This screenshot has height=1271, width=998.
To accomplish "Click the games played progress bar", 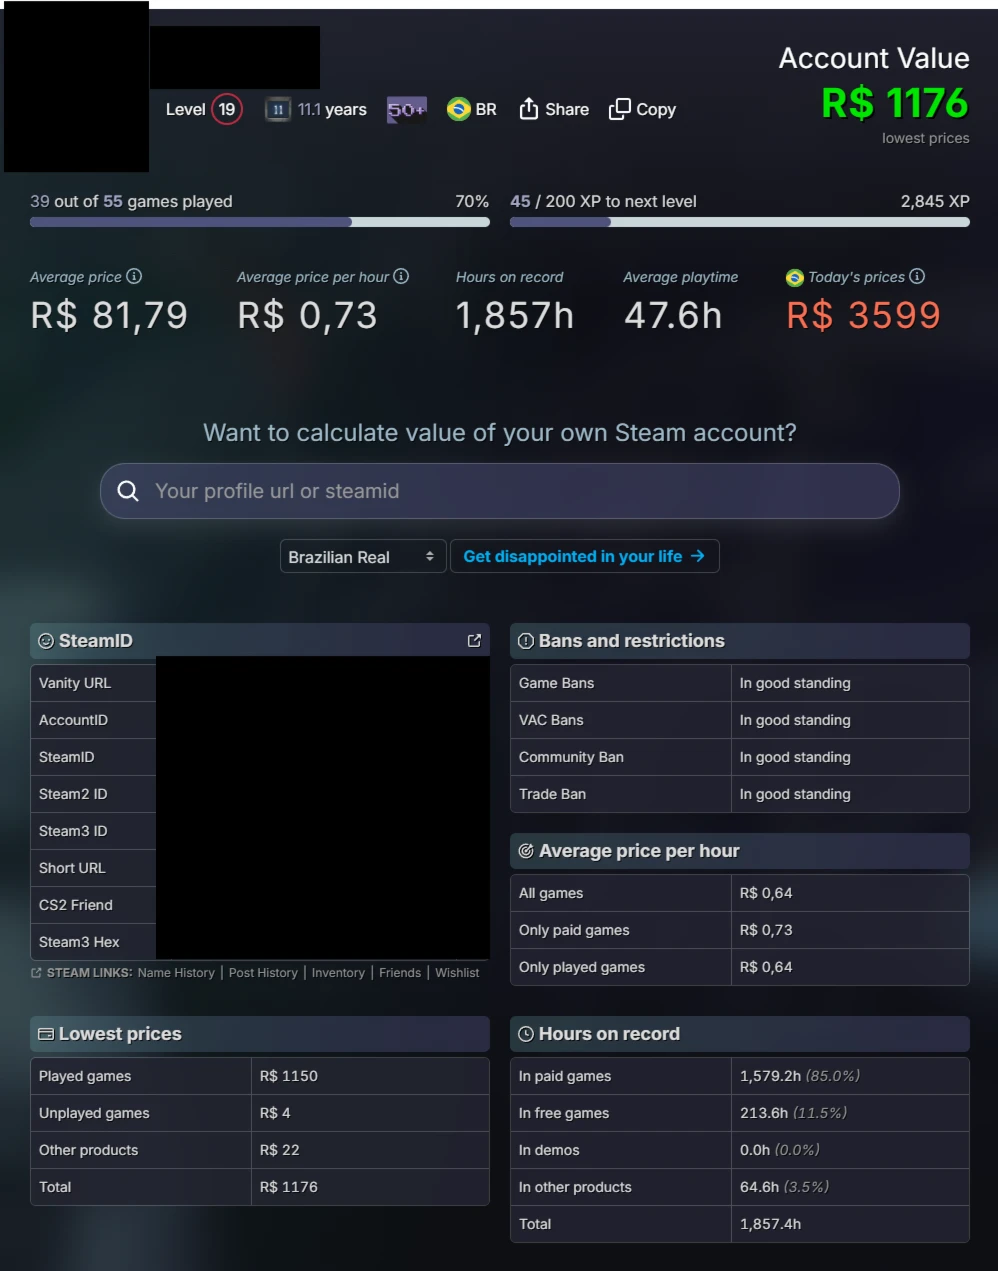I will click(x=260, y=222).
